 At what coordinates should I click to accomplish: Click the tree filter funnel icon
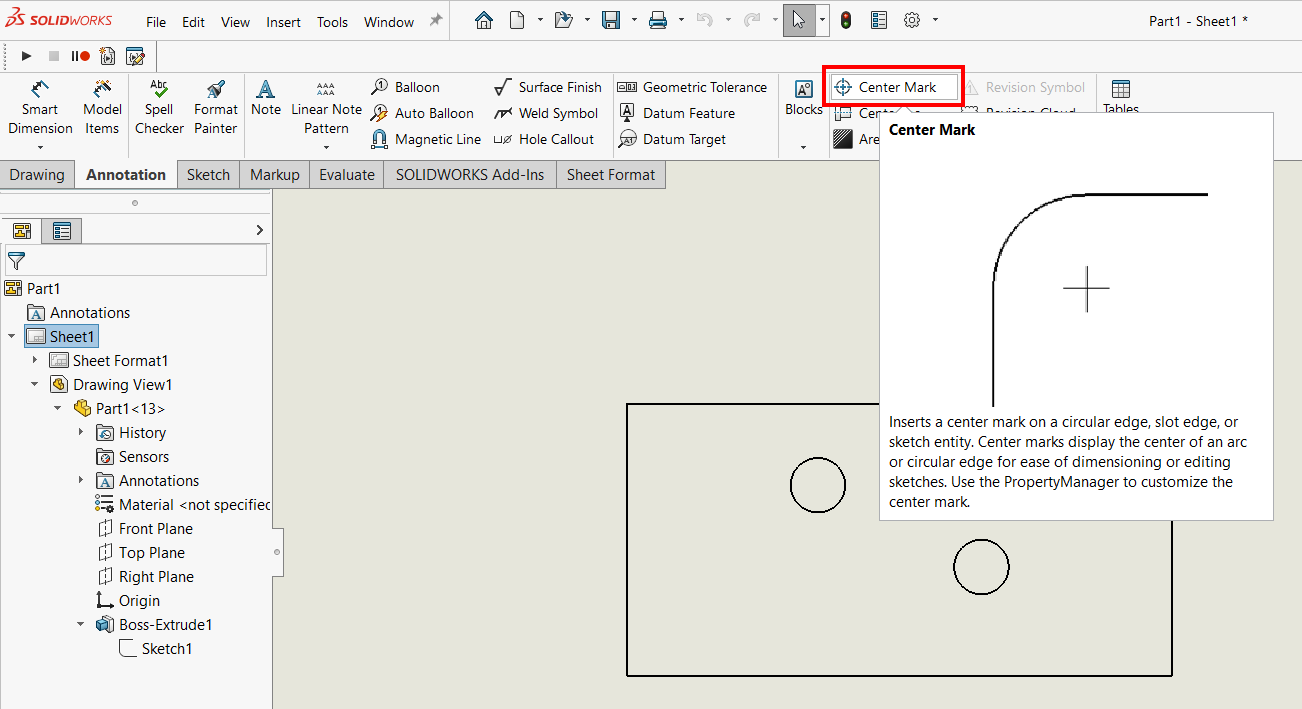(x=16, y=261)
